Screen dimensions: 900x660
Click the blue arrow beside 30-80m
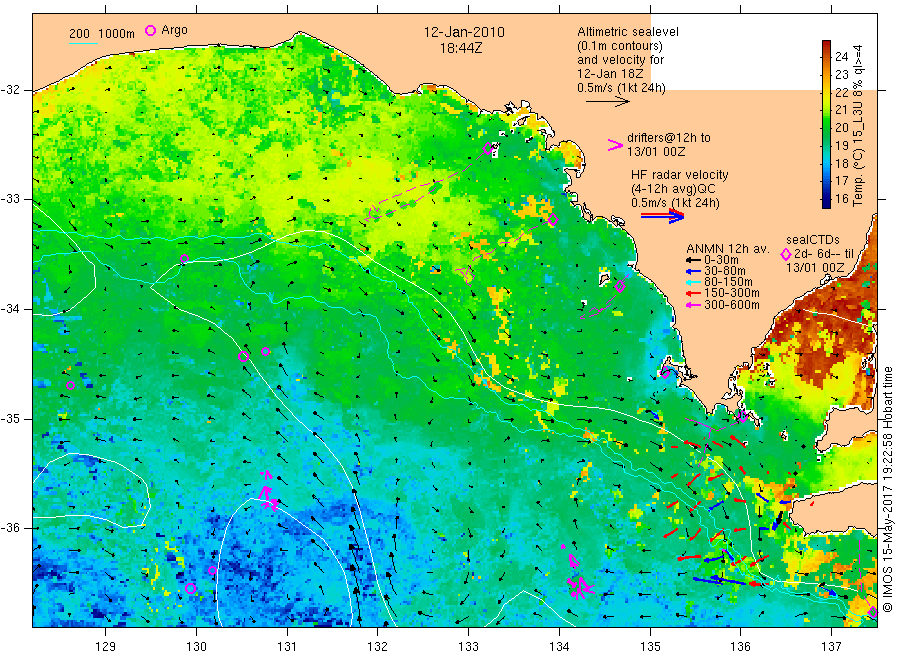pyautogui.click(x=693, y=271)
